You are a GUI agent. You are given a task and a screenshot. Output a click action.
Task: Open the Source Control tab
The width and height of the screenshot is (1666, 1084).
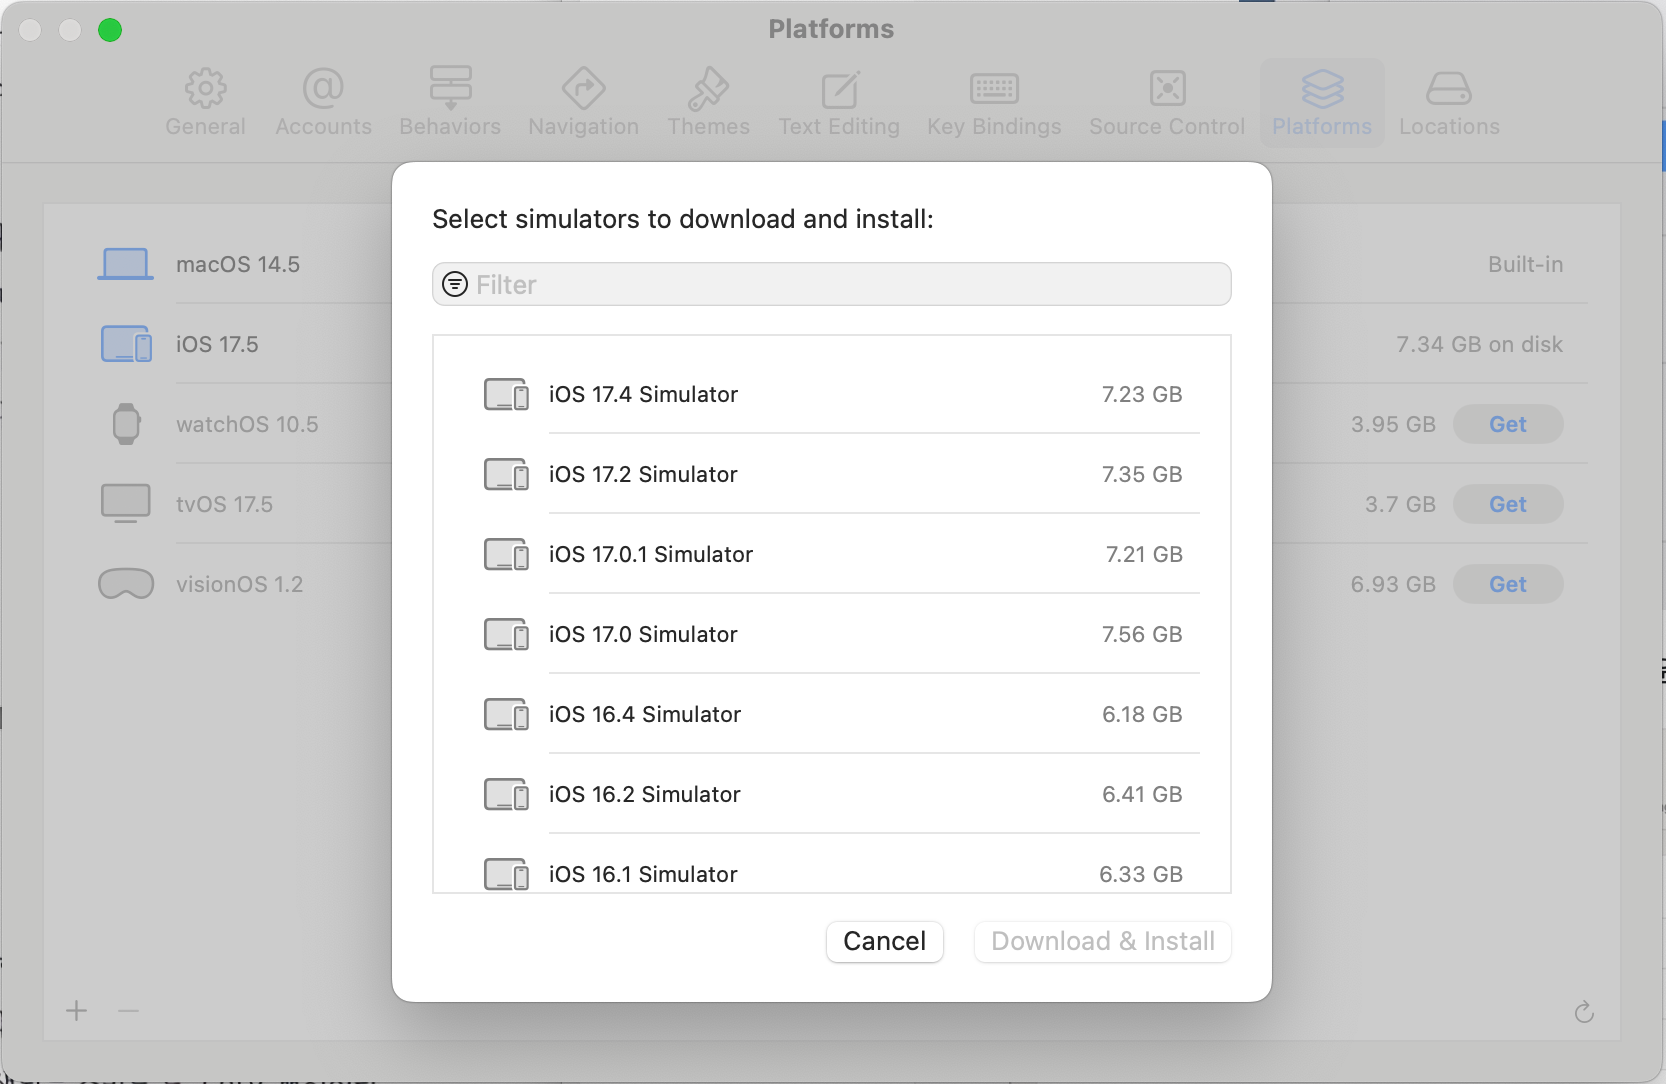click(1167, 103)
